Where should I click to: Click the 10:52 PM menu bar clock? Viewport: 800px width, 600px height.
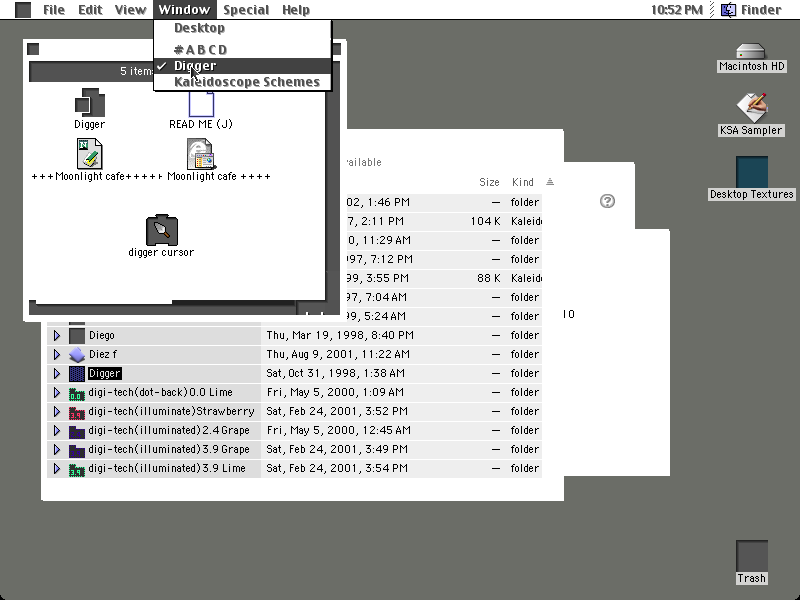[x=677, y=10]
